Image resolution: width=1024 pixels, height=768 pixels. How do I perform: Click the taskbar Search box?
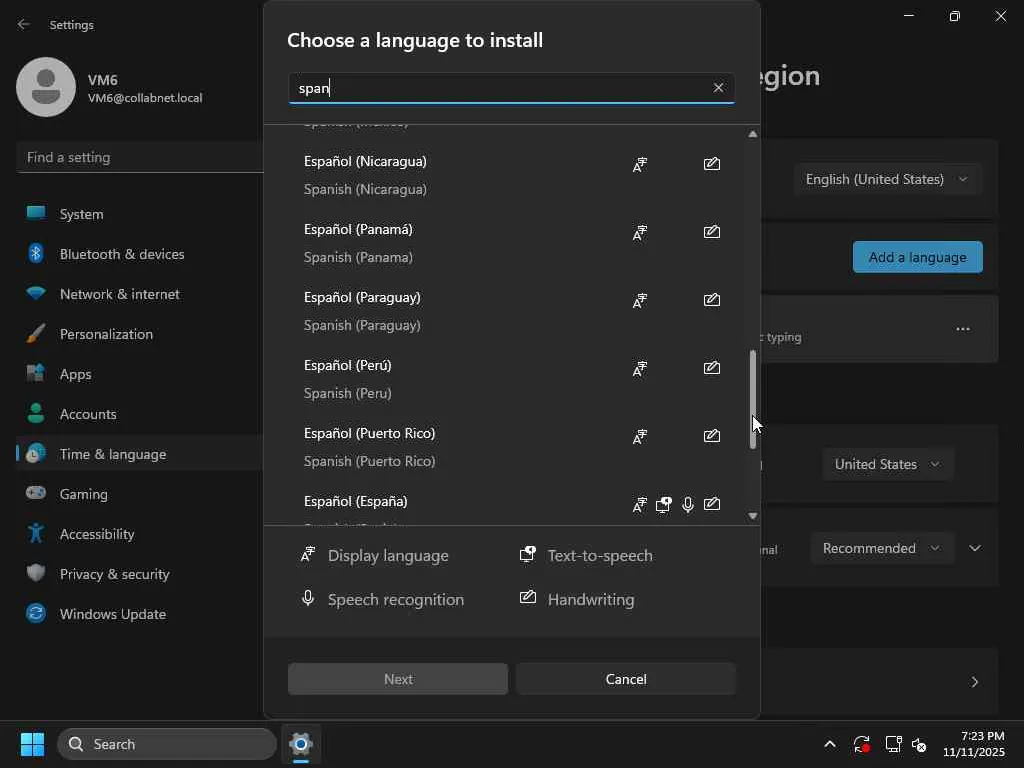(x=167, y=744)
